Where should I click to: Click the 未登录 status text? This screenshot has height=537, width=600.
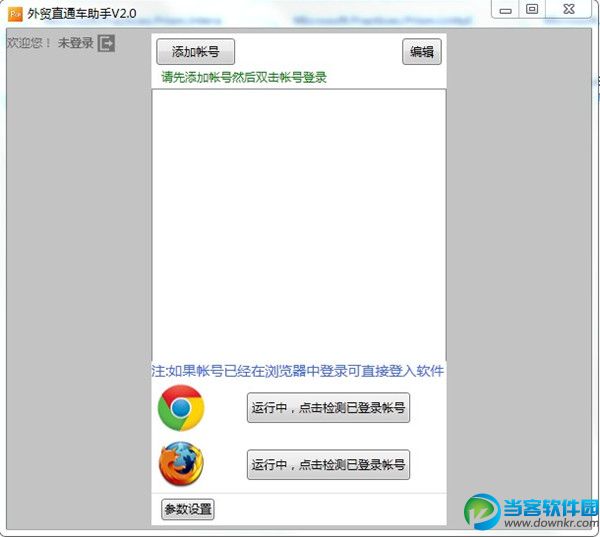coord(76,43)
